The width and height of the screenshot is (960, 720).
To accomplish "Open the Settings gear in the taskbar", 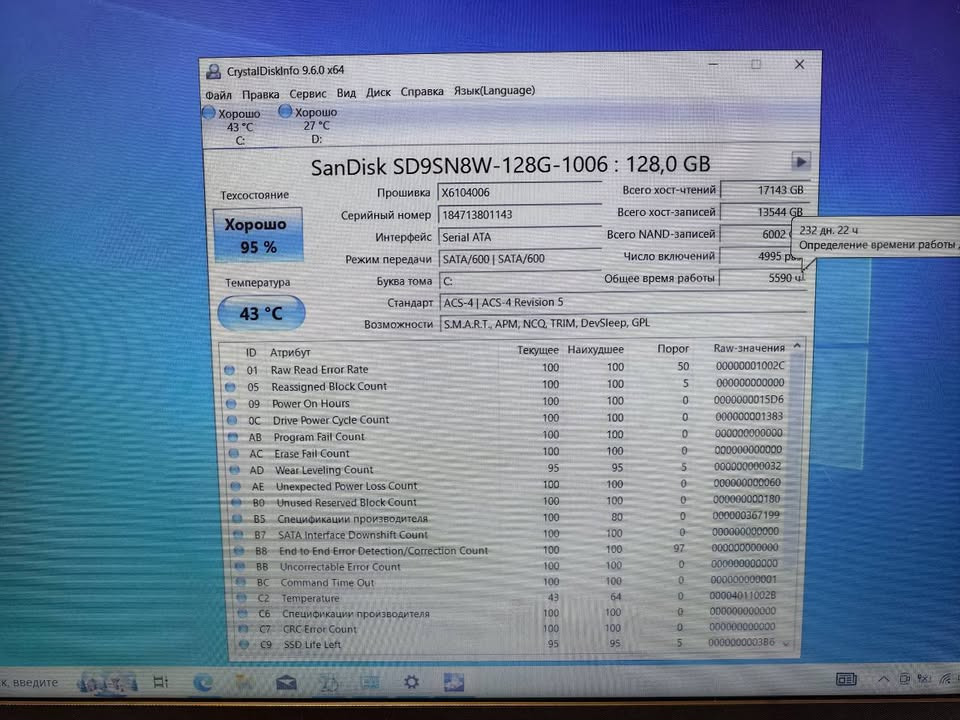I will click(411, 682).
